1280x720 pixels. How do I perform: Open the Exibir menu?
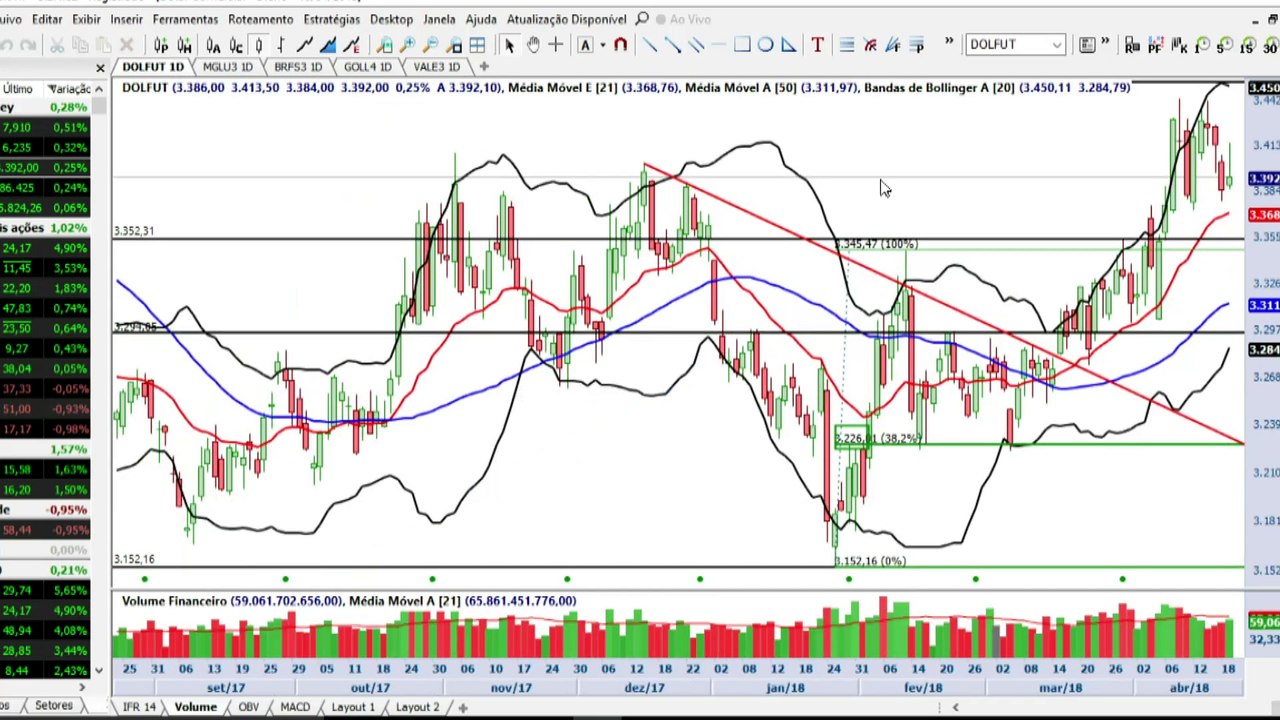click(86, 19)
